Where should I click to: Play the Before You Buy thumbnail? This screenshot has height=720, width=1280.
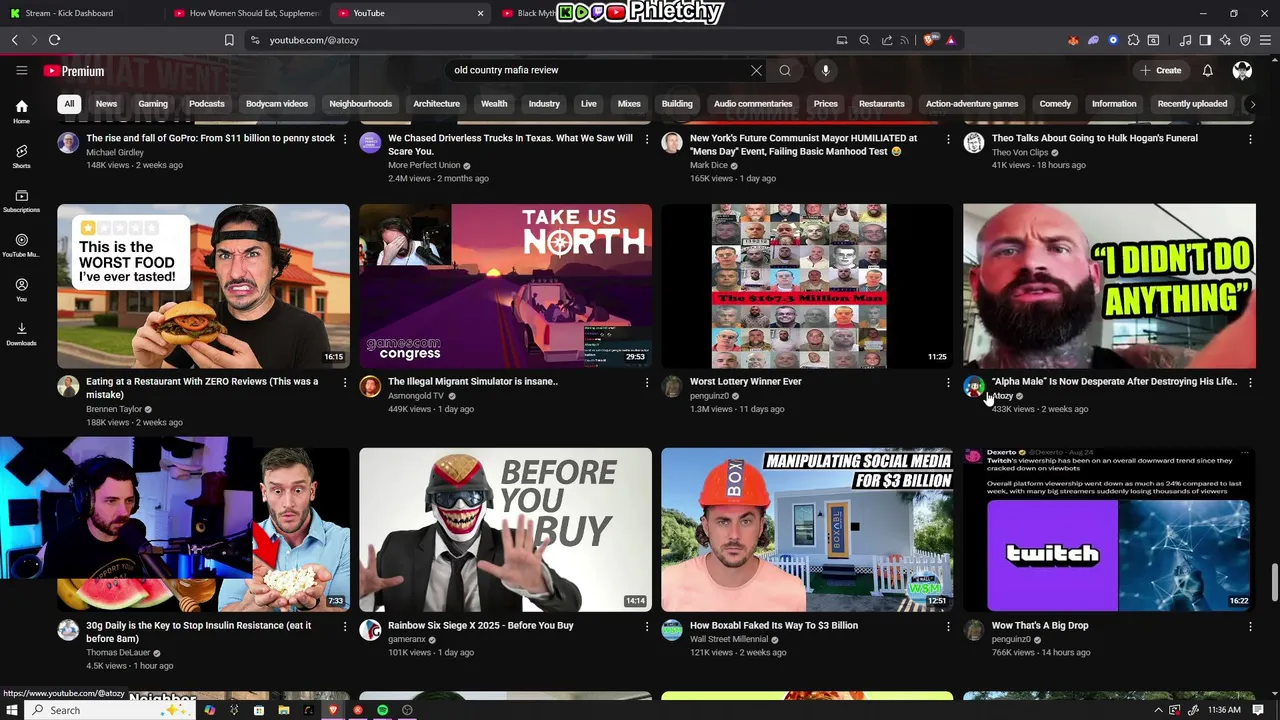[x=505, y=530]
